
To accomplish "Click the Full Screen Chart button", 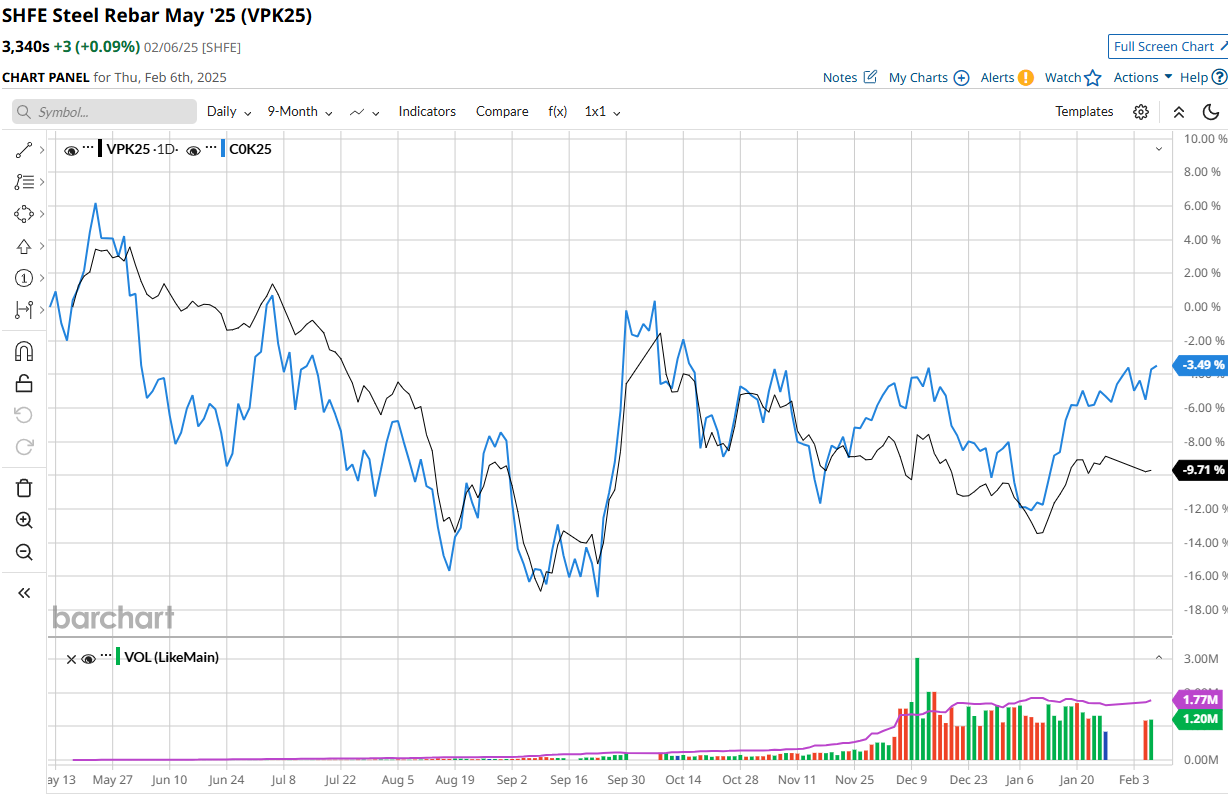I will click(1168, 47).
